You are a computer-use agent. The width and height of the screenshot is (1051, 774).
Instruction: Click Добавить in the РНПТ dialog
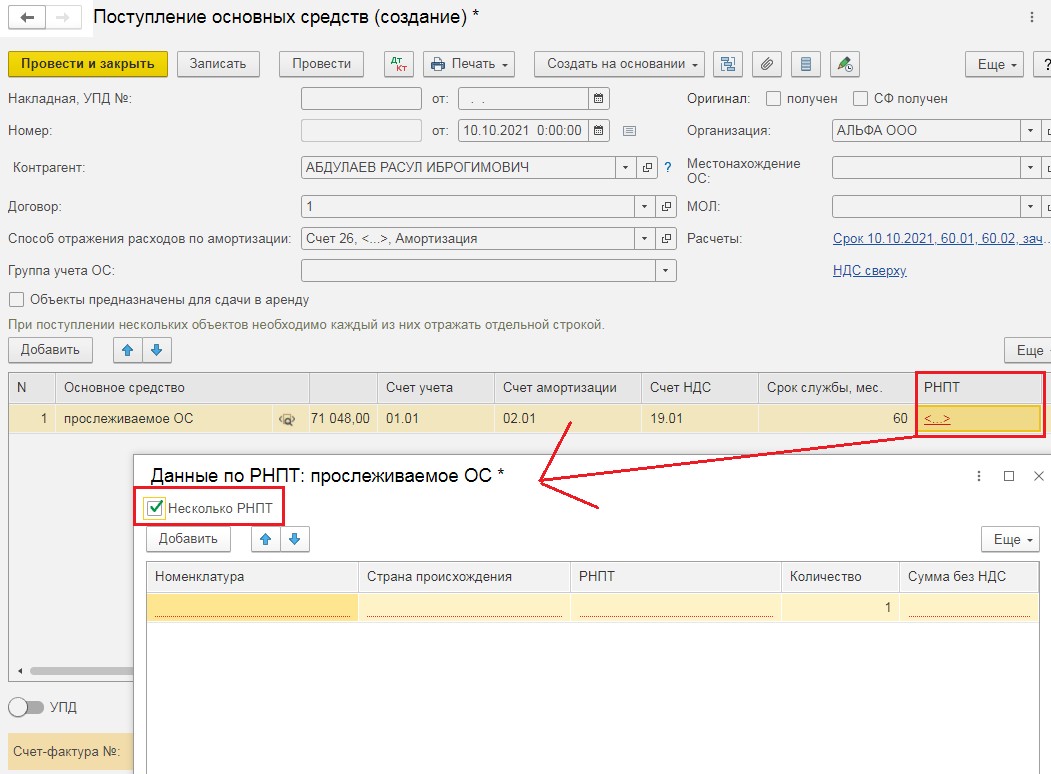coord(188,539)
